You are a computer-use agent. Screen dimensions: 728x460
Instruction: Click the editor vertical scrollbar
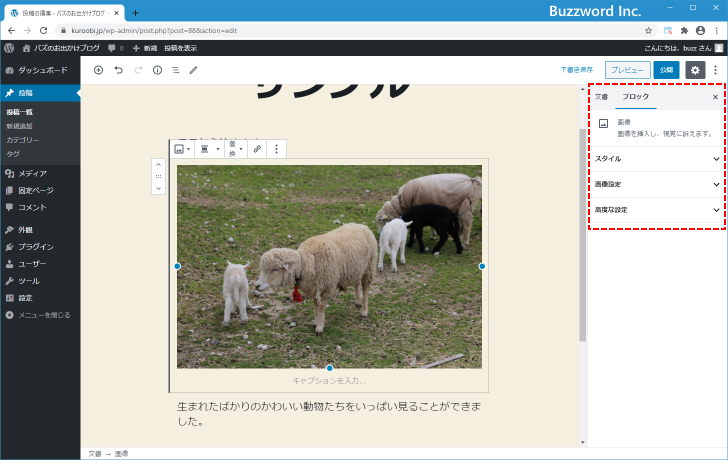point(582,234)
